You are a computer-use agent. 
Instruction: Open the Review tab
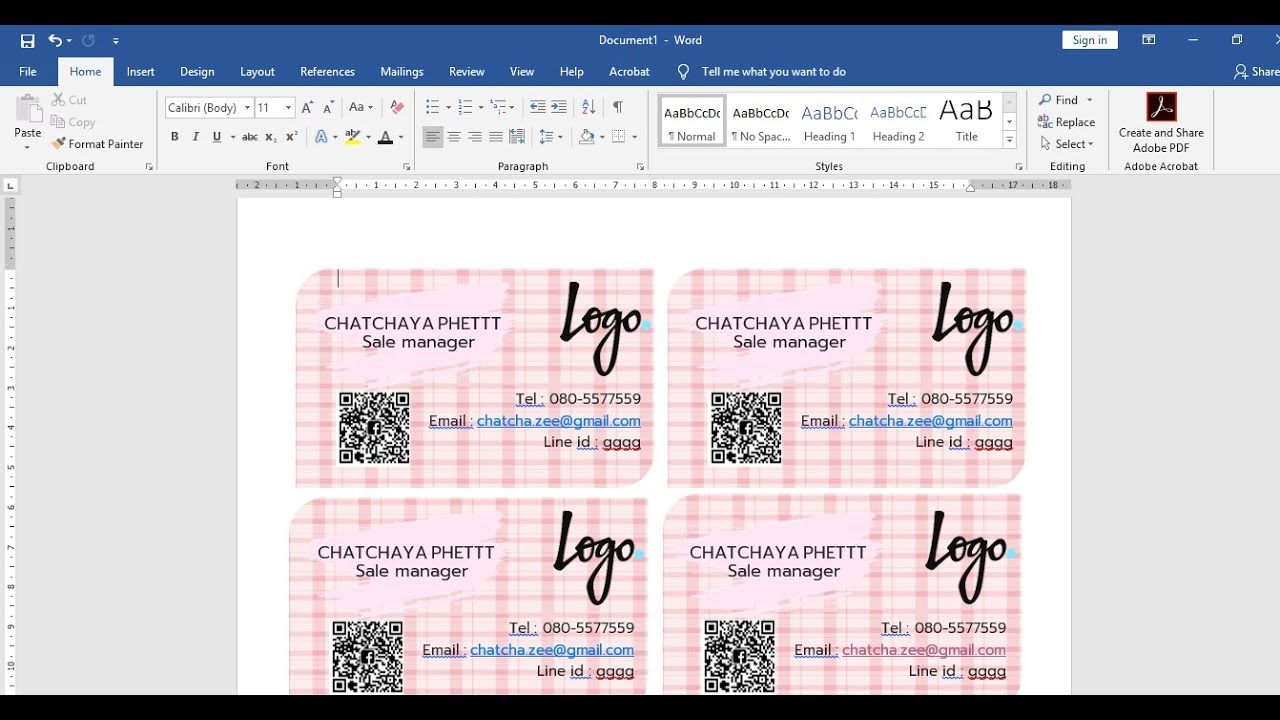[466, 72]
